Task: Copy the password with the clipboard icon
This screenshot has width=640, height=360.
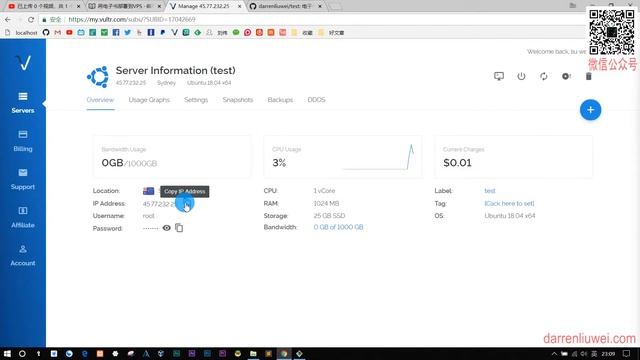Action: [179, 228]
